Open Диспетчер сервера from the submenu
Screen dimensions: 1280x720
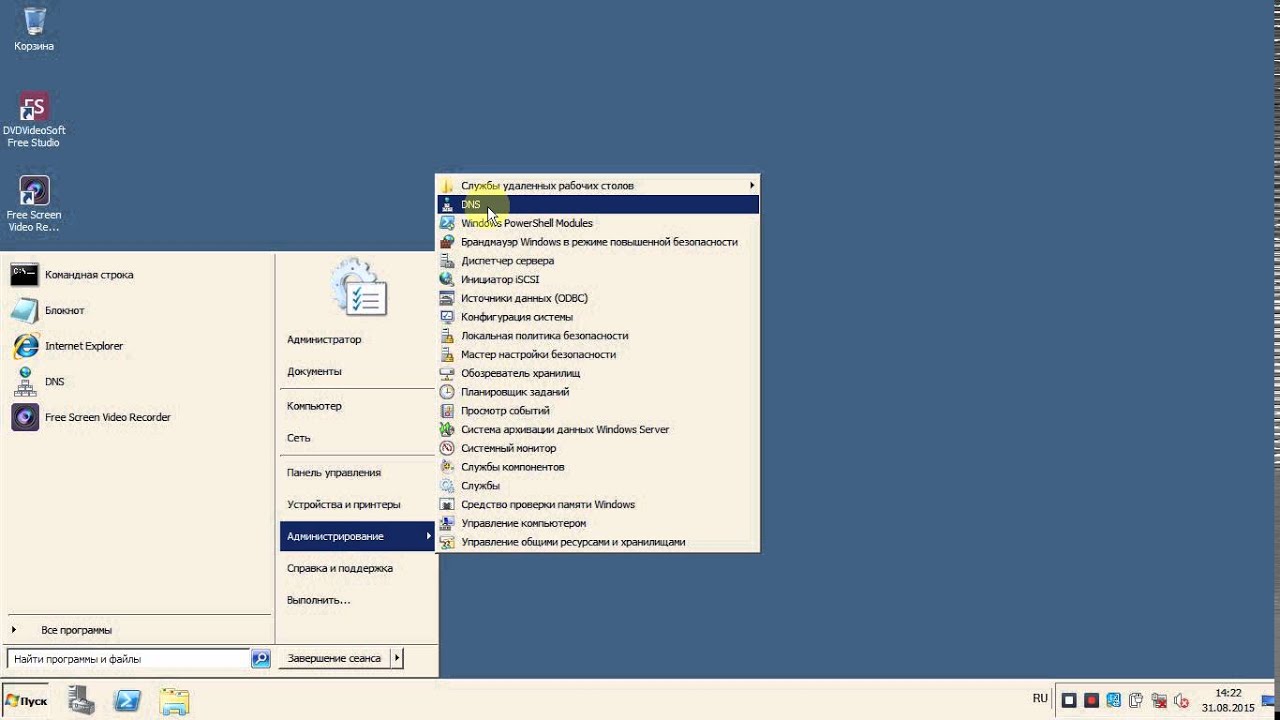pyautogui.click(x=598, y=261)
